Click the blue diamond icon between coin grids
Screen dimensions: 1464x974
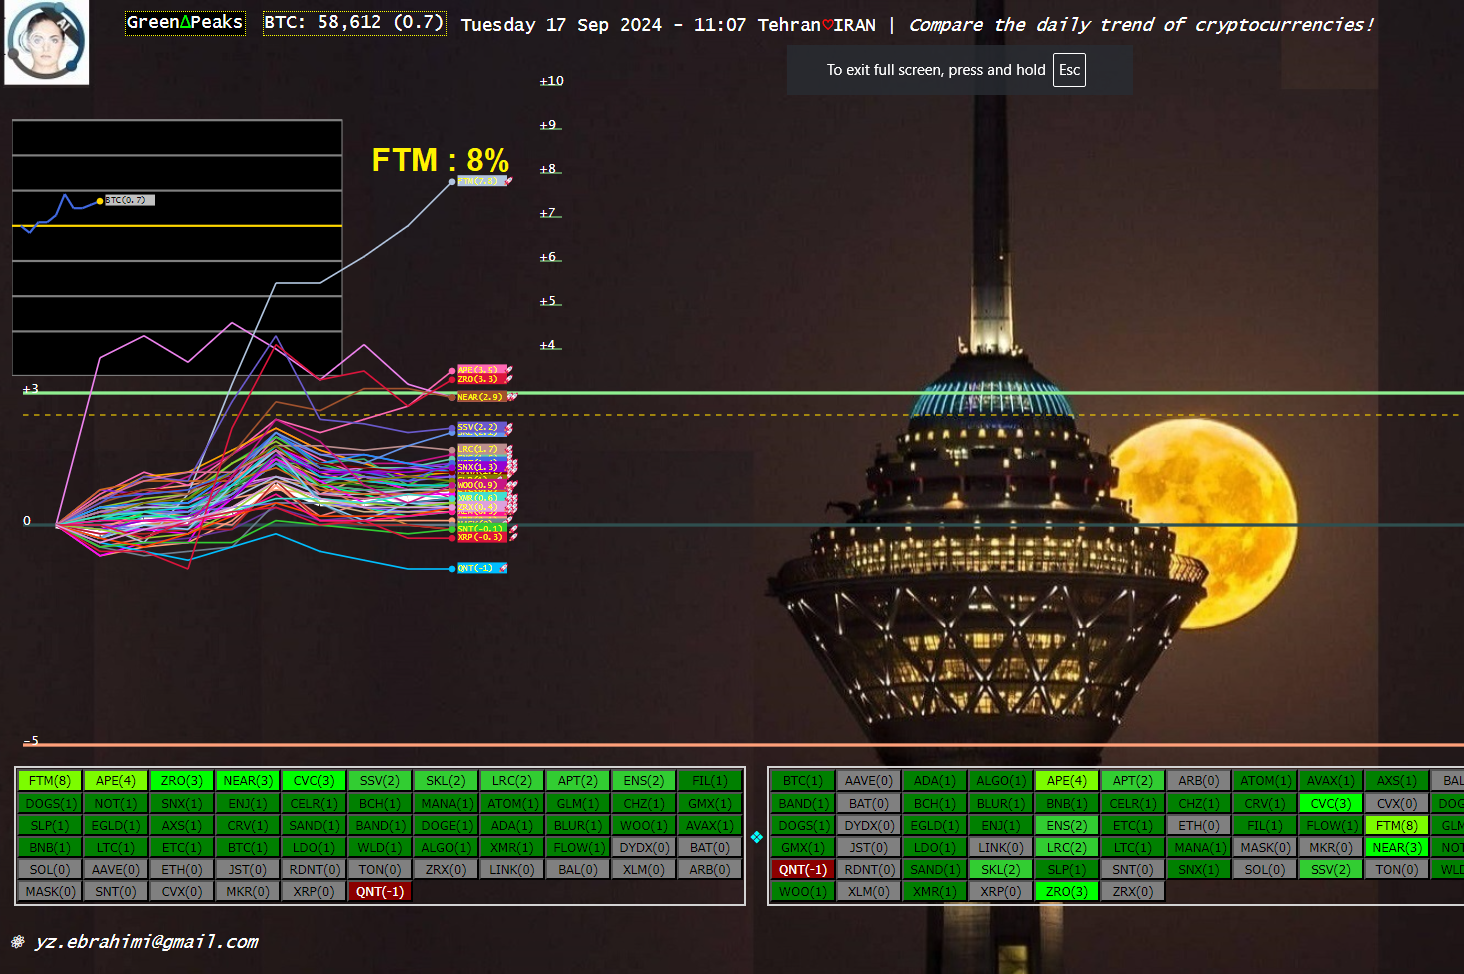757,837
